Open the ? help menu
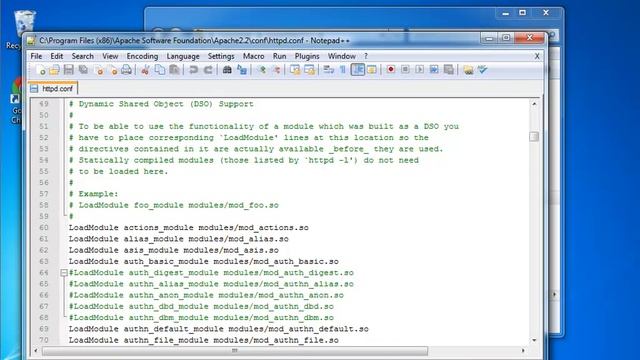The width and height of the screenshot is (640, 360). point(366,56)
